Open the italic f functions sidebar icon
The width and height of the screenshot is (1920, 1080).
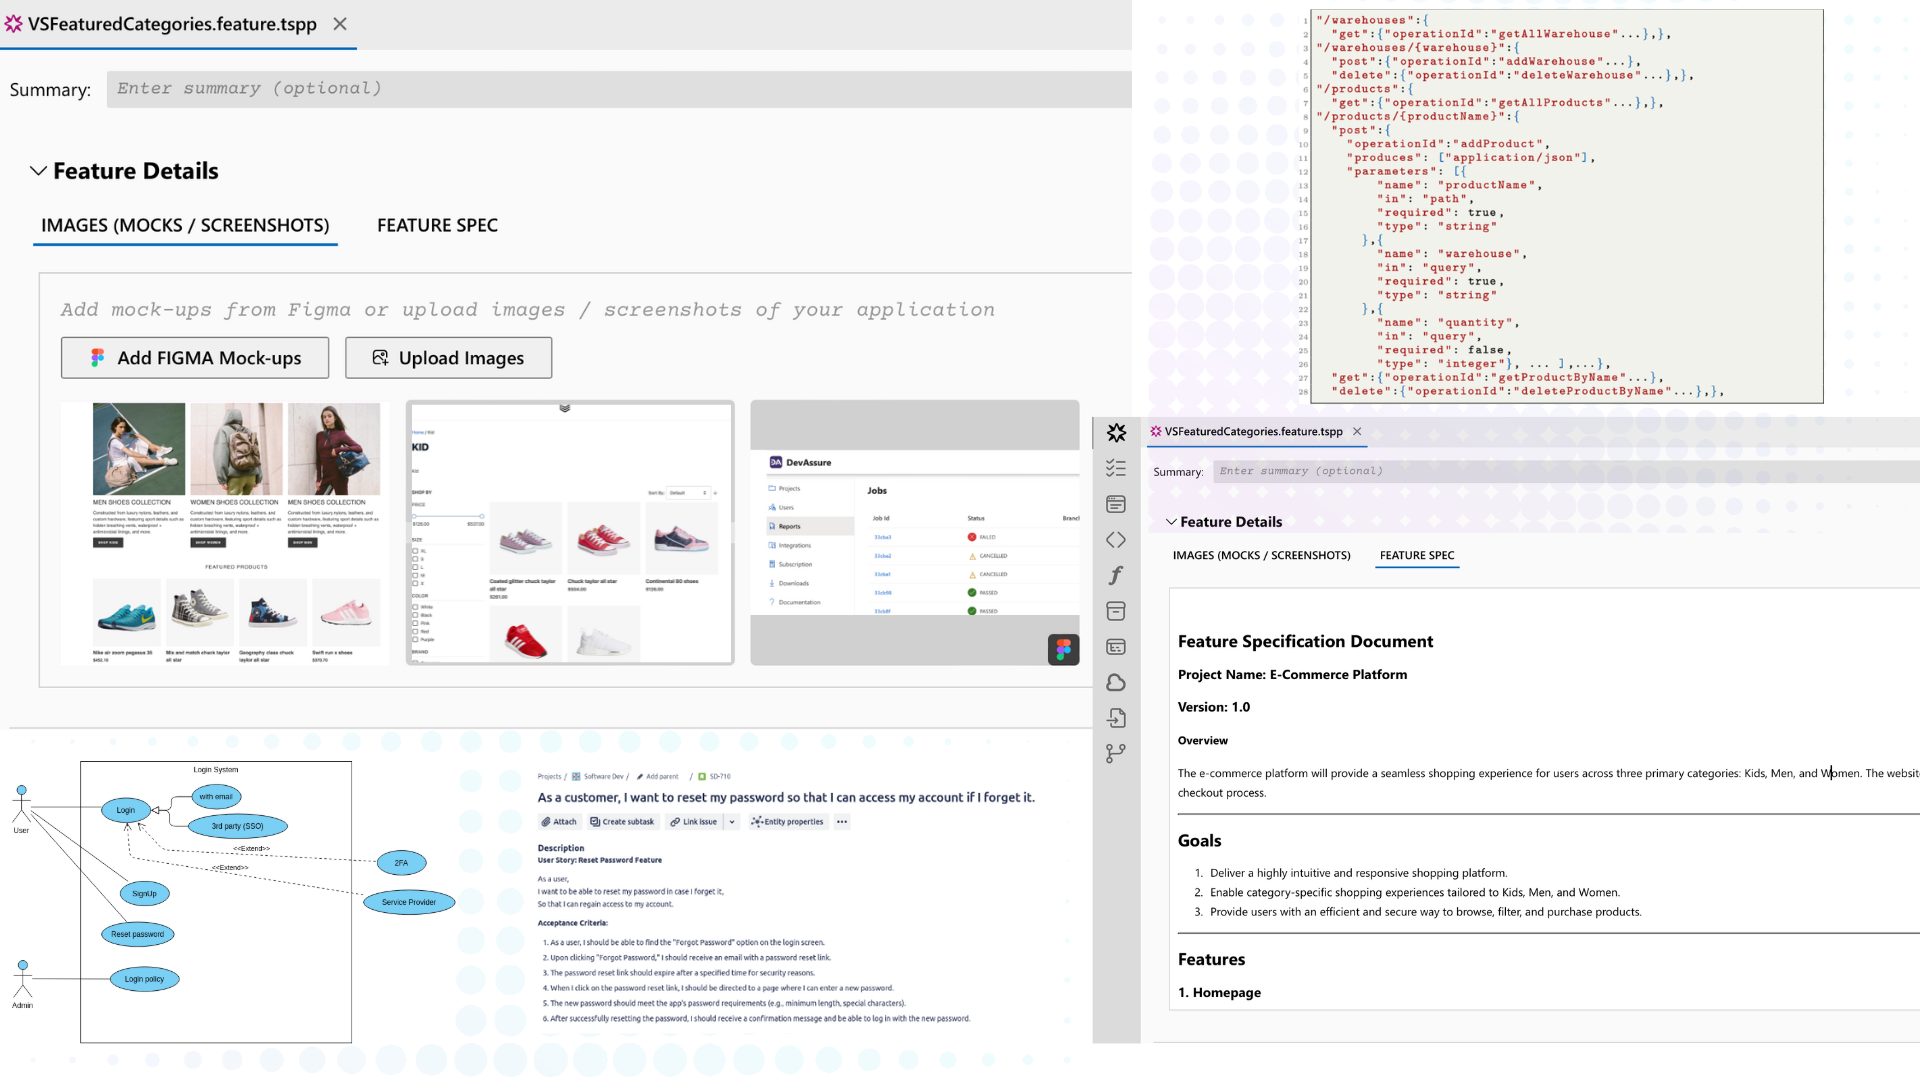[x=1116, y=575]
